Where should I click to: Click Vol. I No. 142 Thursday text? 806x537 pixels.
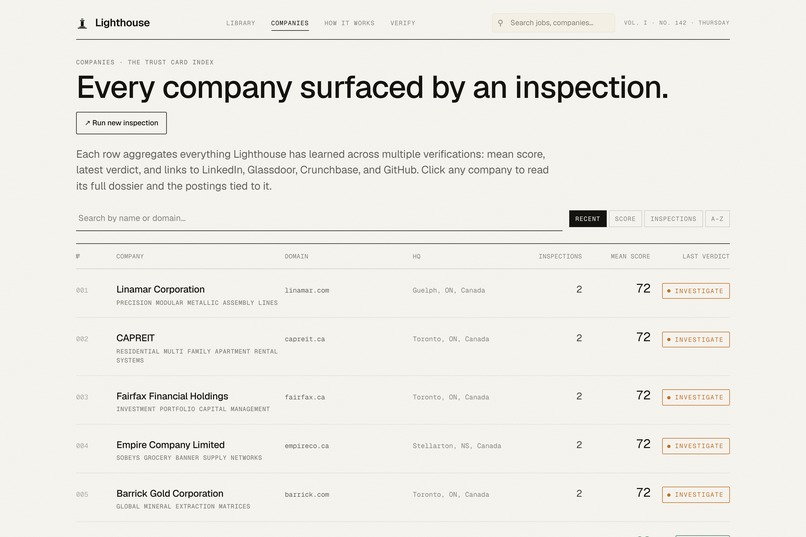[676, 23]
